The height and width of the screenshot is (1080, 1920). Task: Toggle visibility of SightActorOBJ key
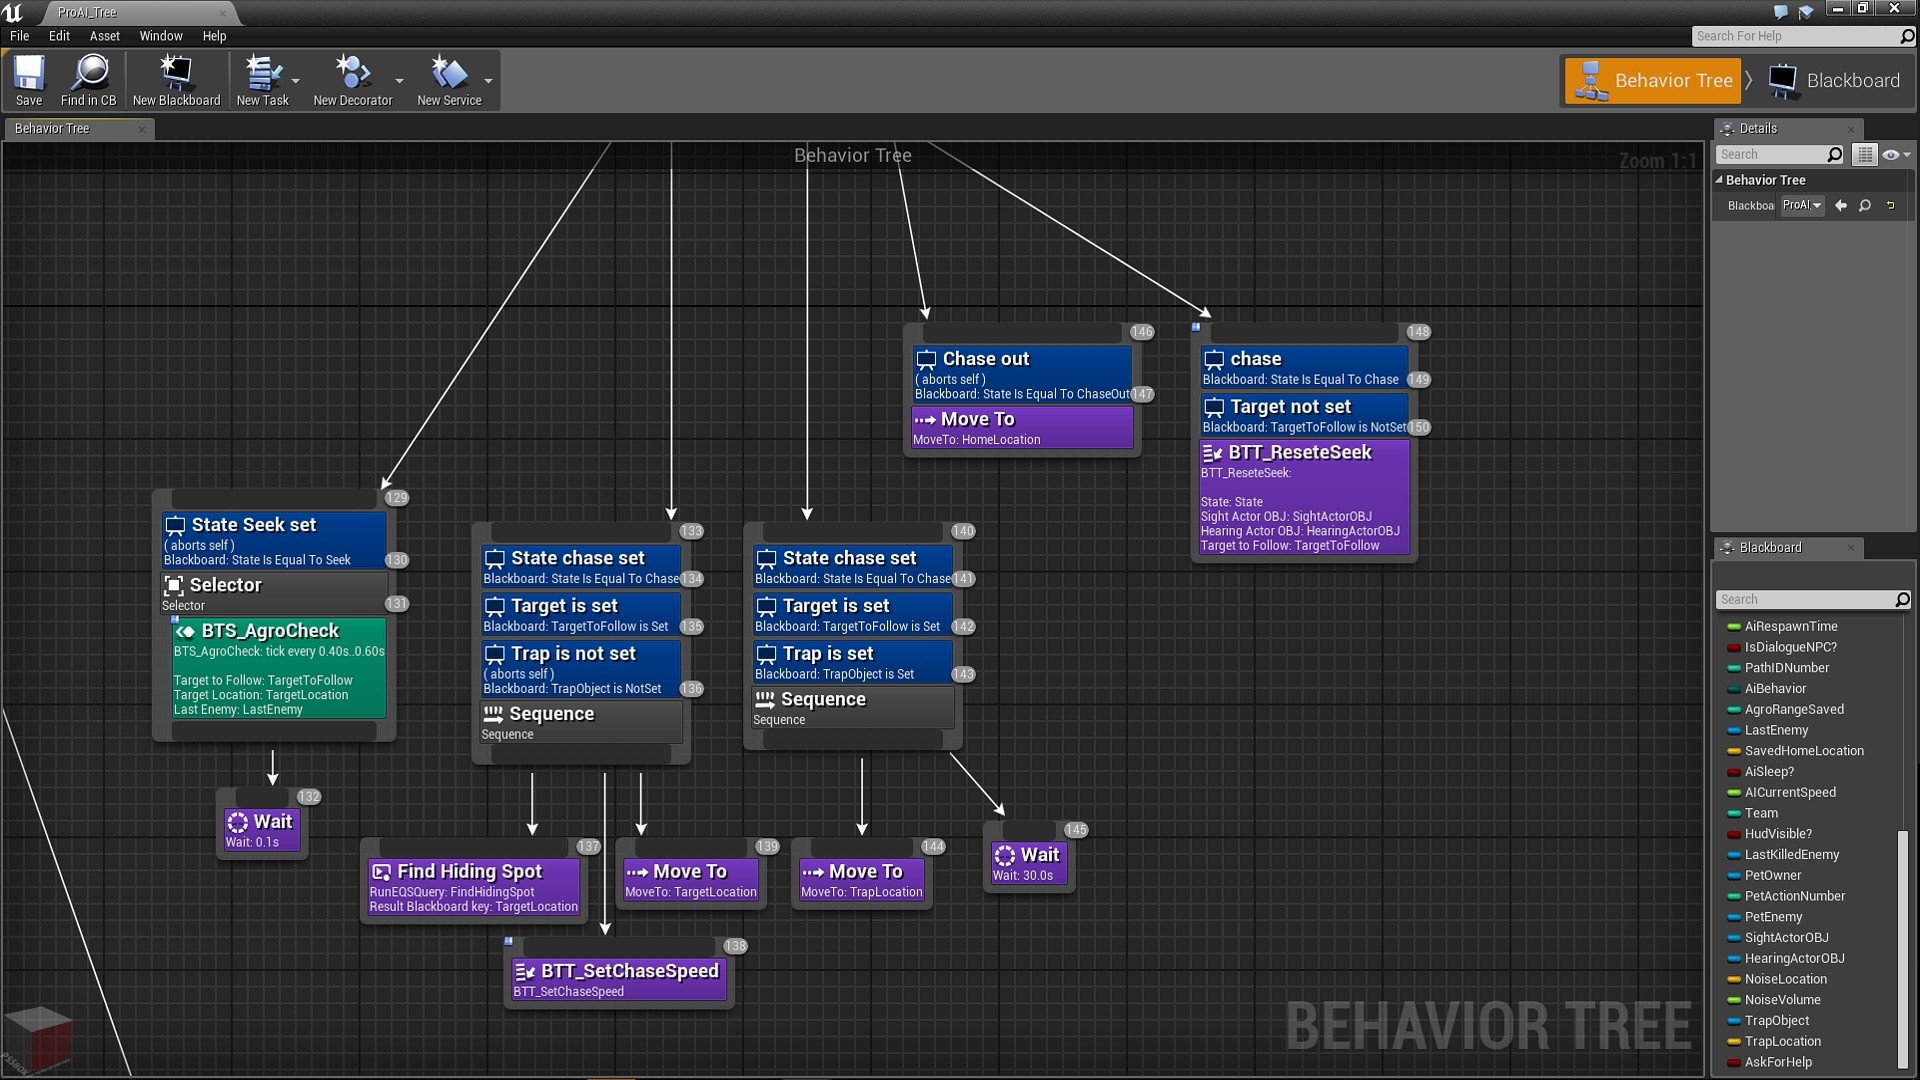(1733, 938)
